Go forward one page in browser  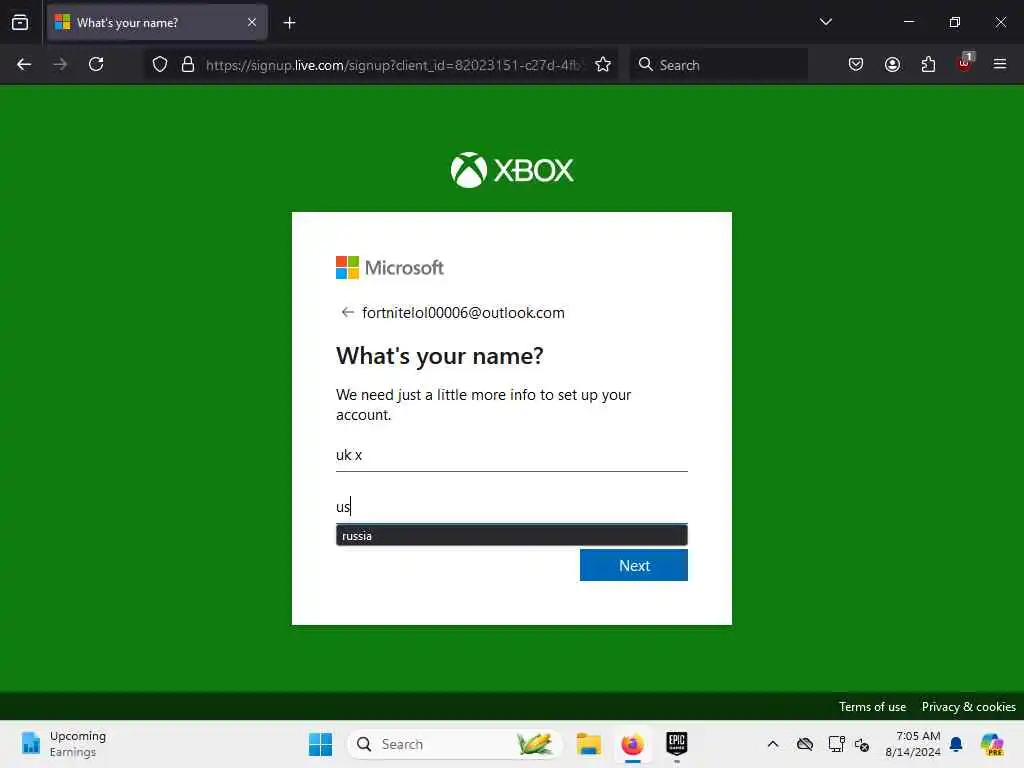[x=60, y=64]
